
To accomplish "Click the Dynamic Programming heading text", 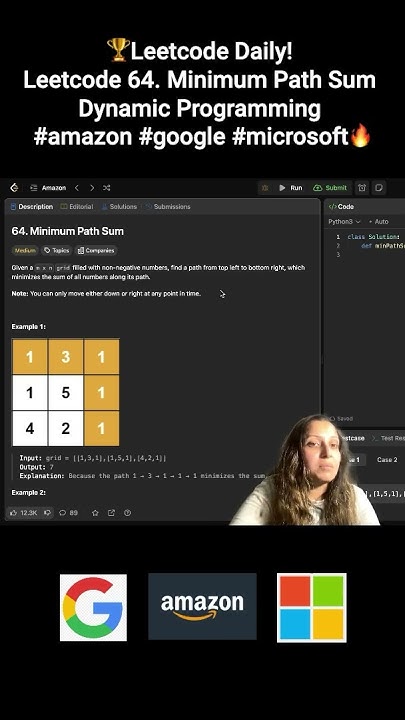I will click(199, 108).
